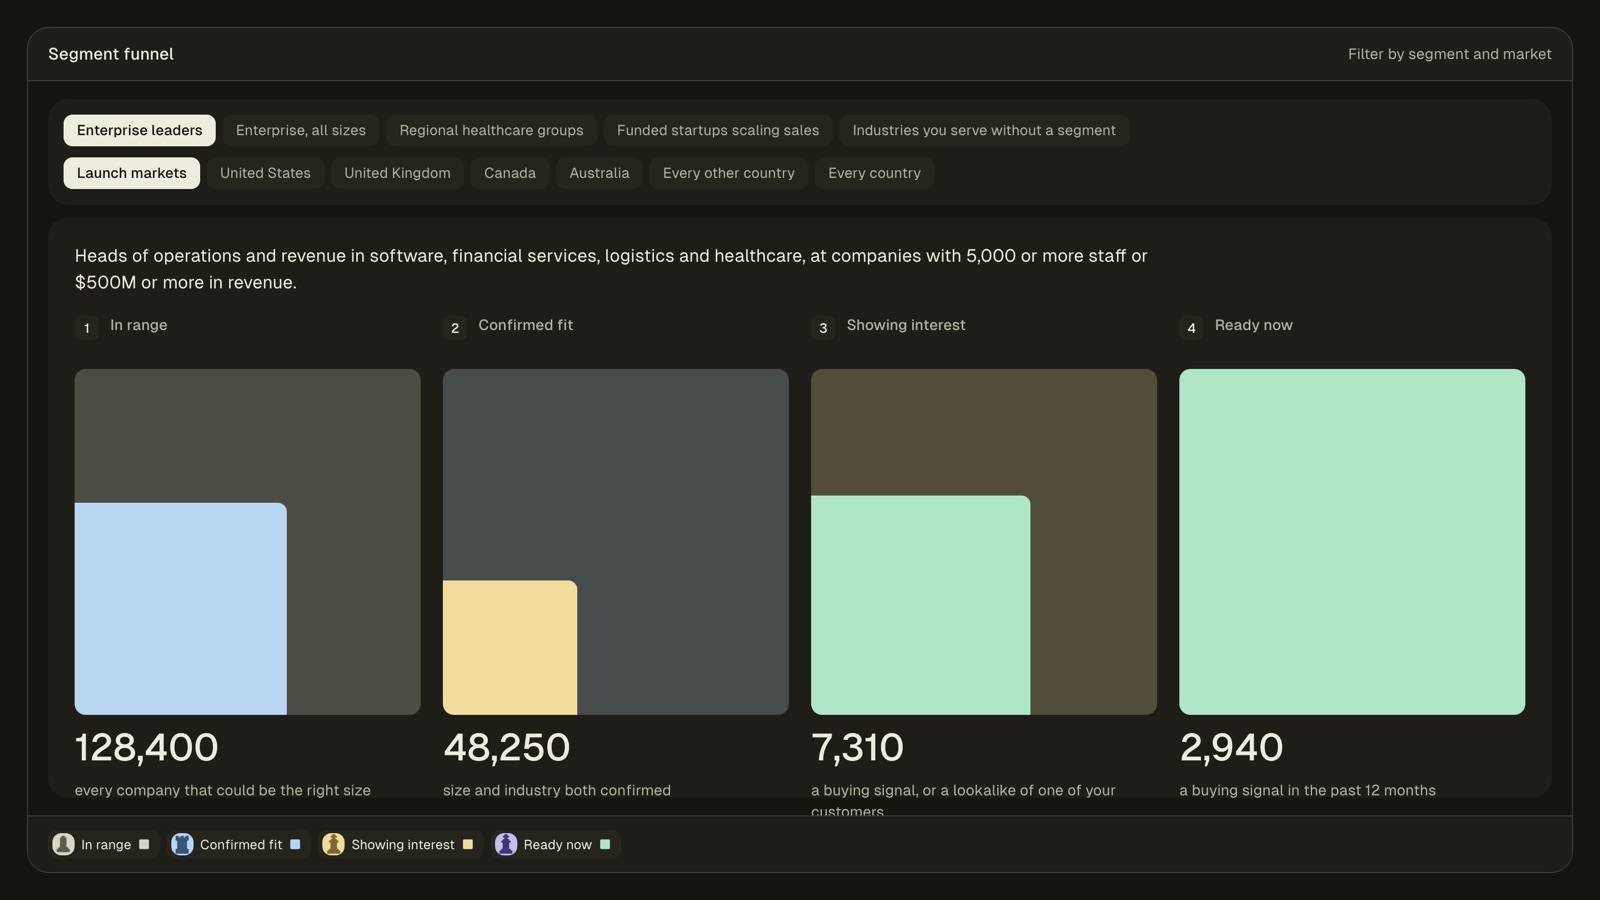
Task: Click the In range stage label
Action: click(x=139, y=325)
